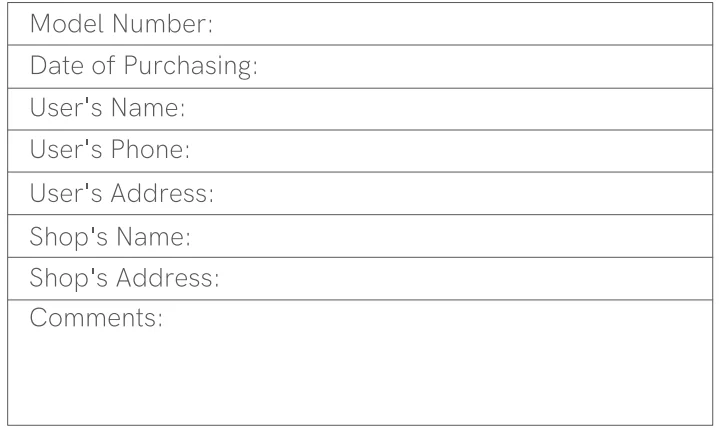This screenshot has width=719, height=430.
Task: Click the word "Model" in the first row
Action: [x=66, y=24]
